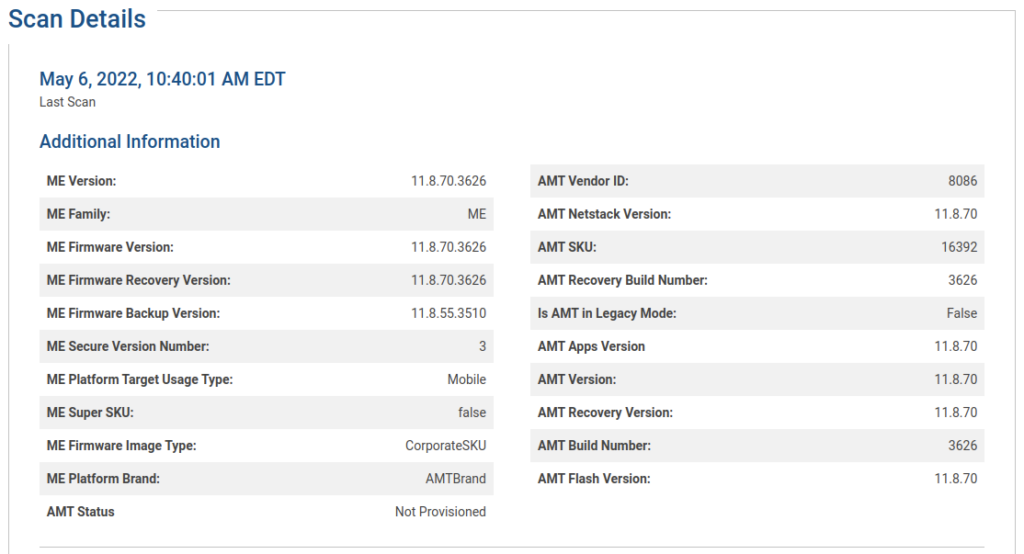Select the AMTBrand platform brand value

(455, 479)
